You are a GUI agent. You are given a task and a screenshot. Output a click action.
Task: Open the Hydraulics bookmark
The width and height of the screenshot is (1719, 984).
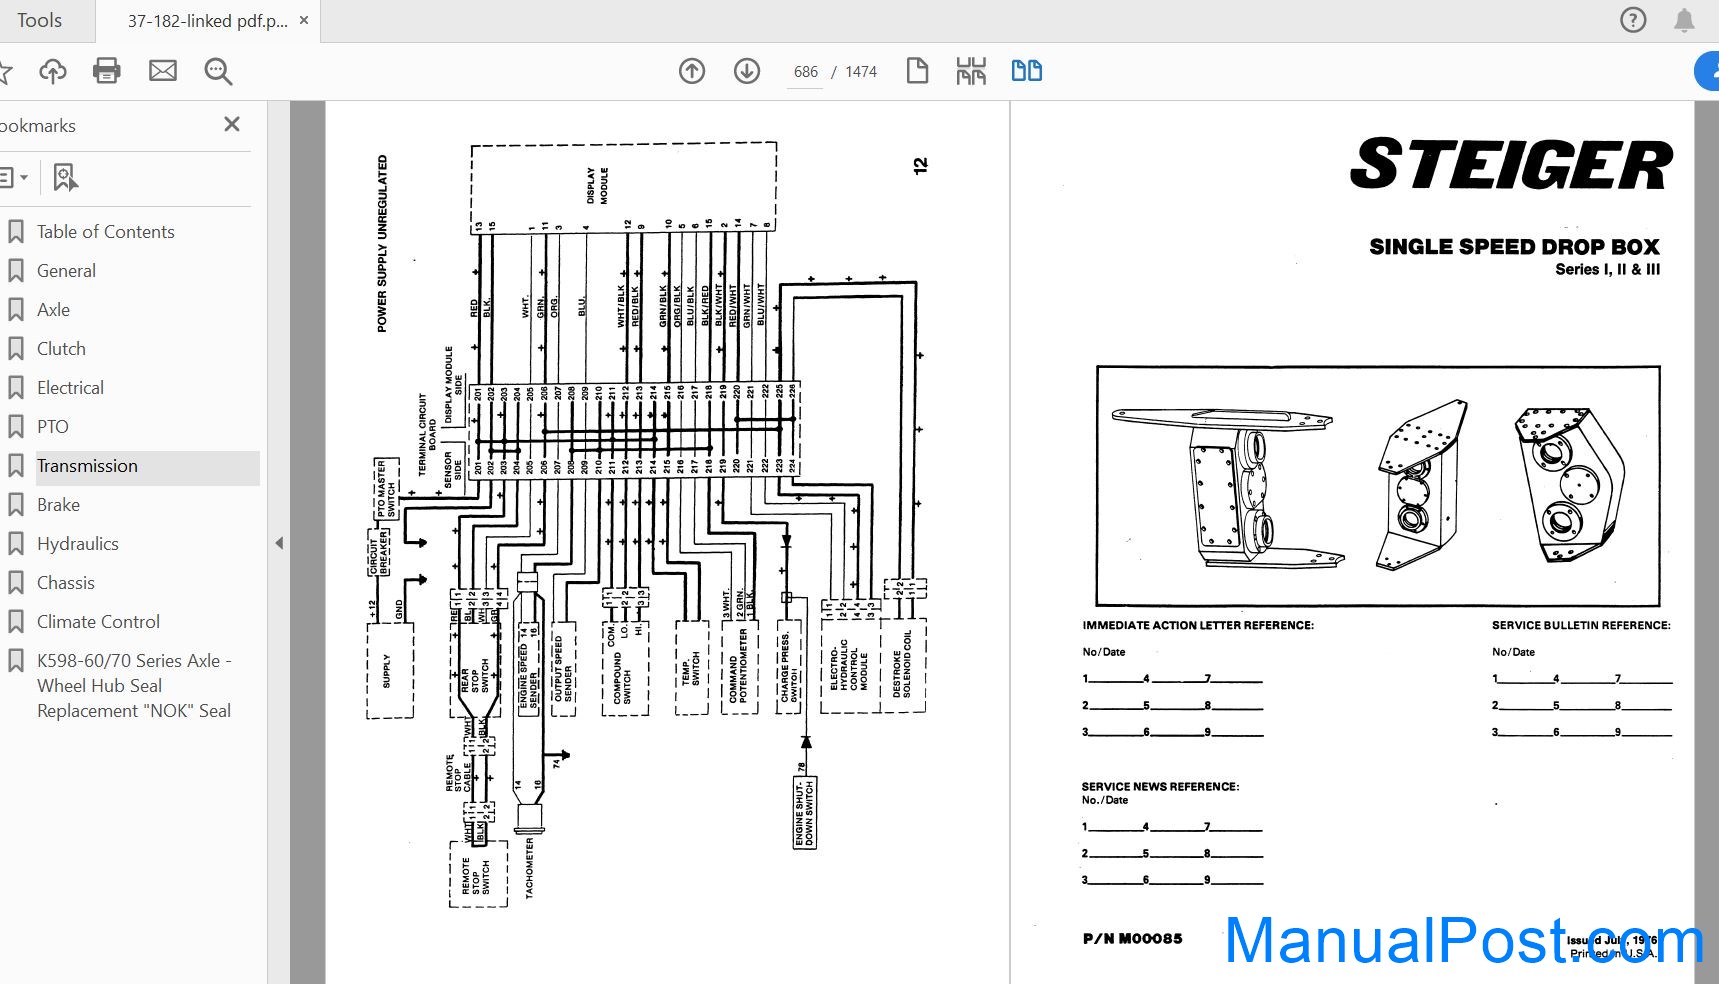[x=78, y=544]
